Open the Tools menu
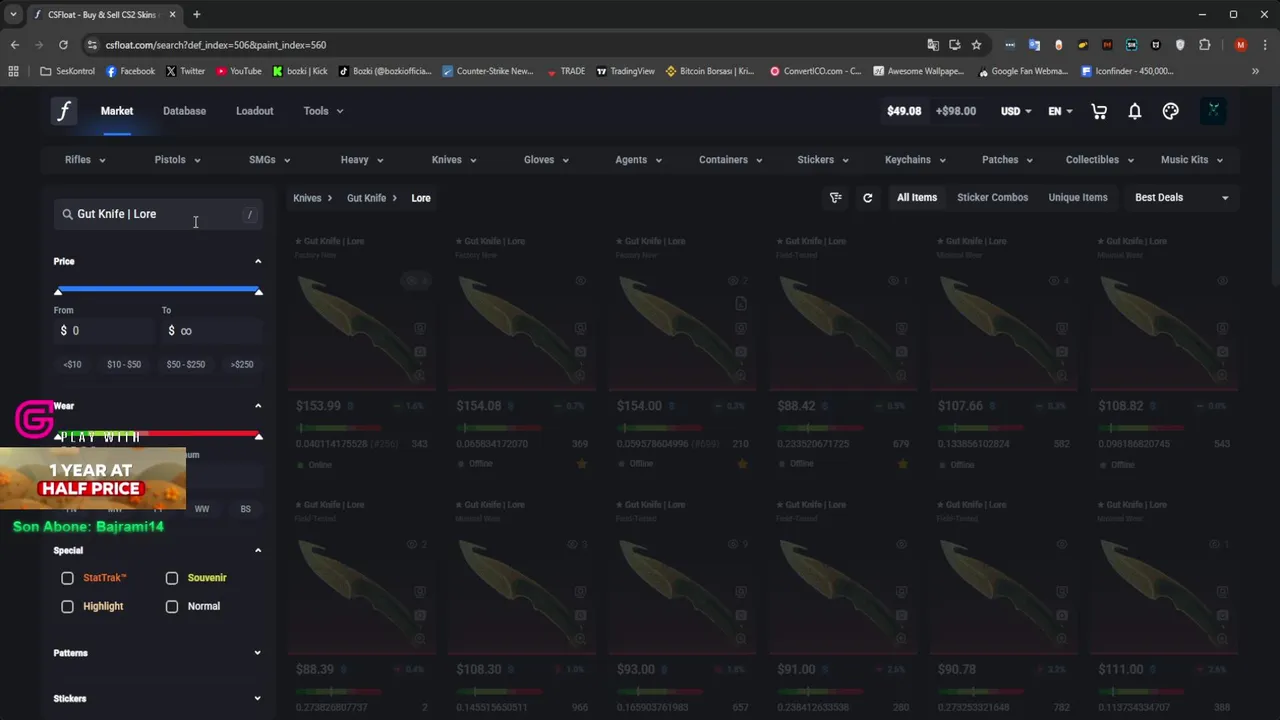The height and width of the screenshot is (720, 1280). click(x=323, y=111)
